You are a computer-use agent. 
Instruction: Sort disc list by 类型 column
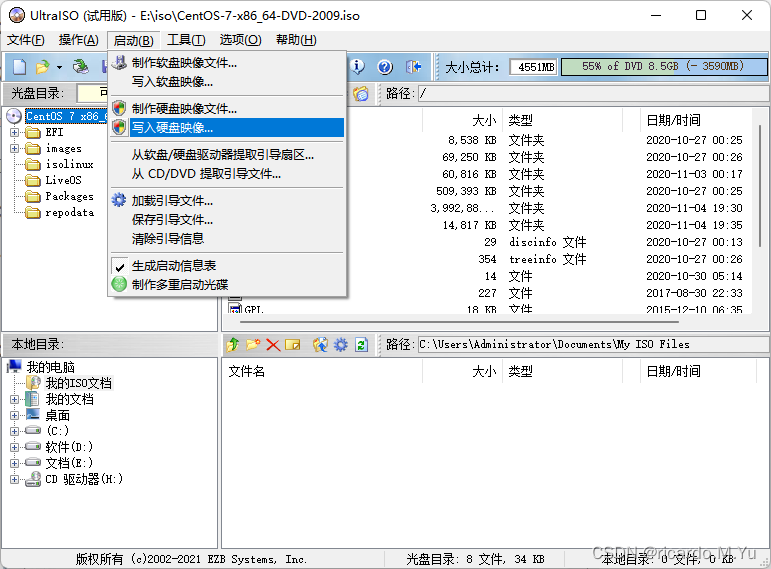562,120
